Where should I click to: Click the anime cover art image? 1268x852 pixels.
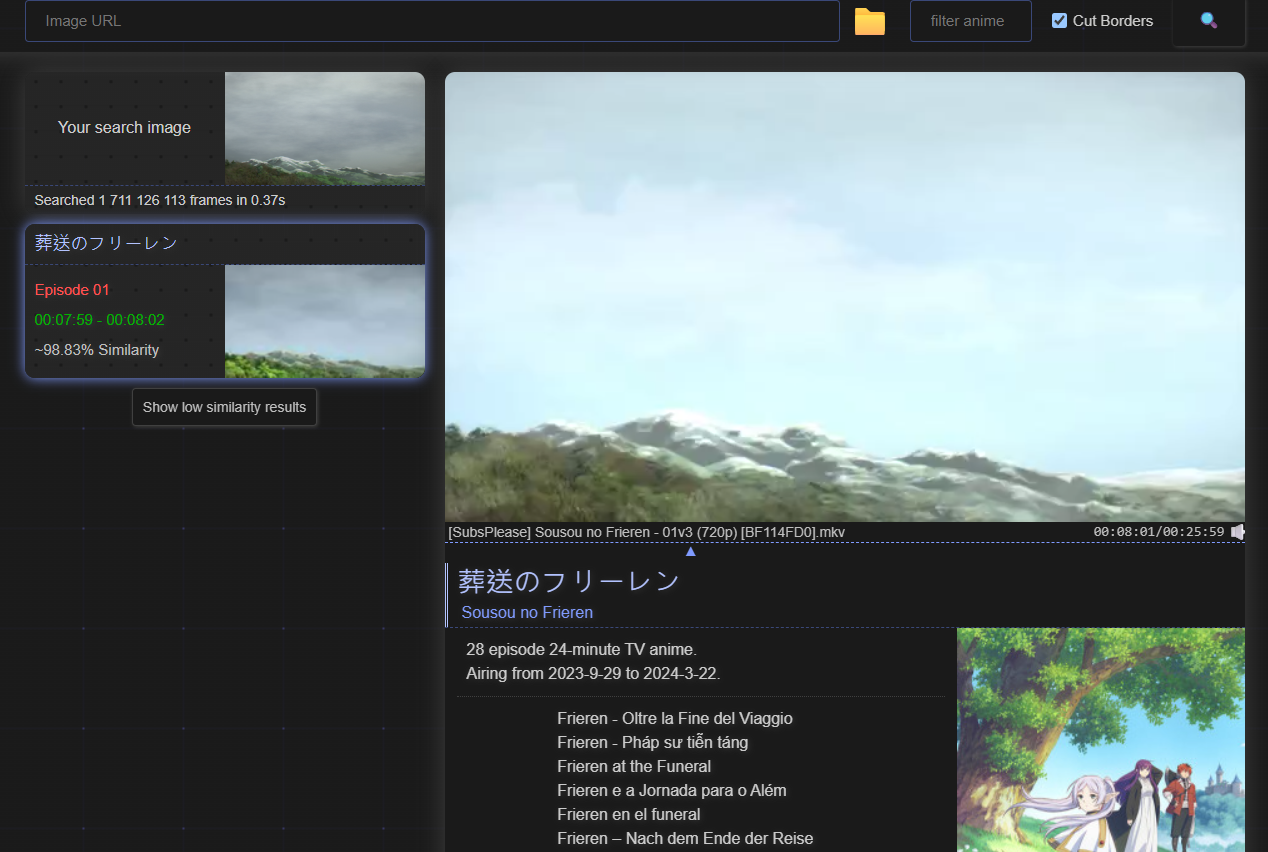1101,740
